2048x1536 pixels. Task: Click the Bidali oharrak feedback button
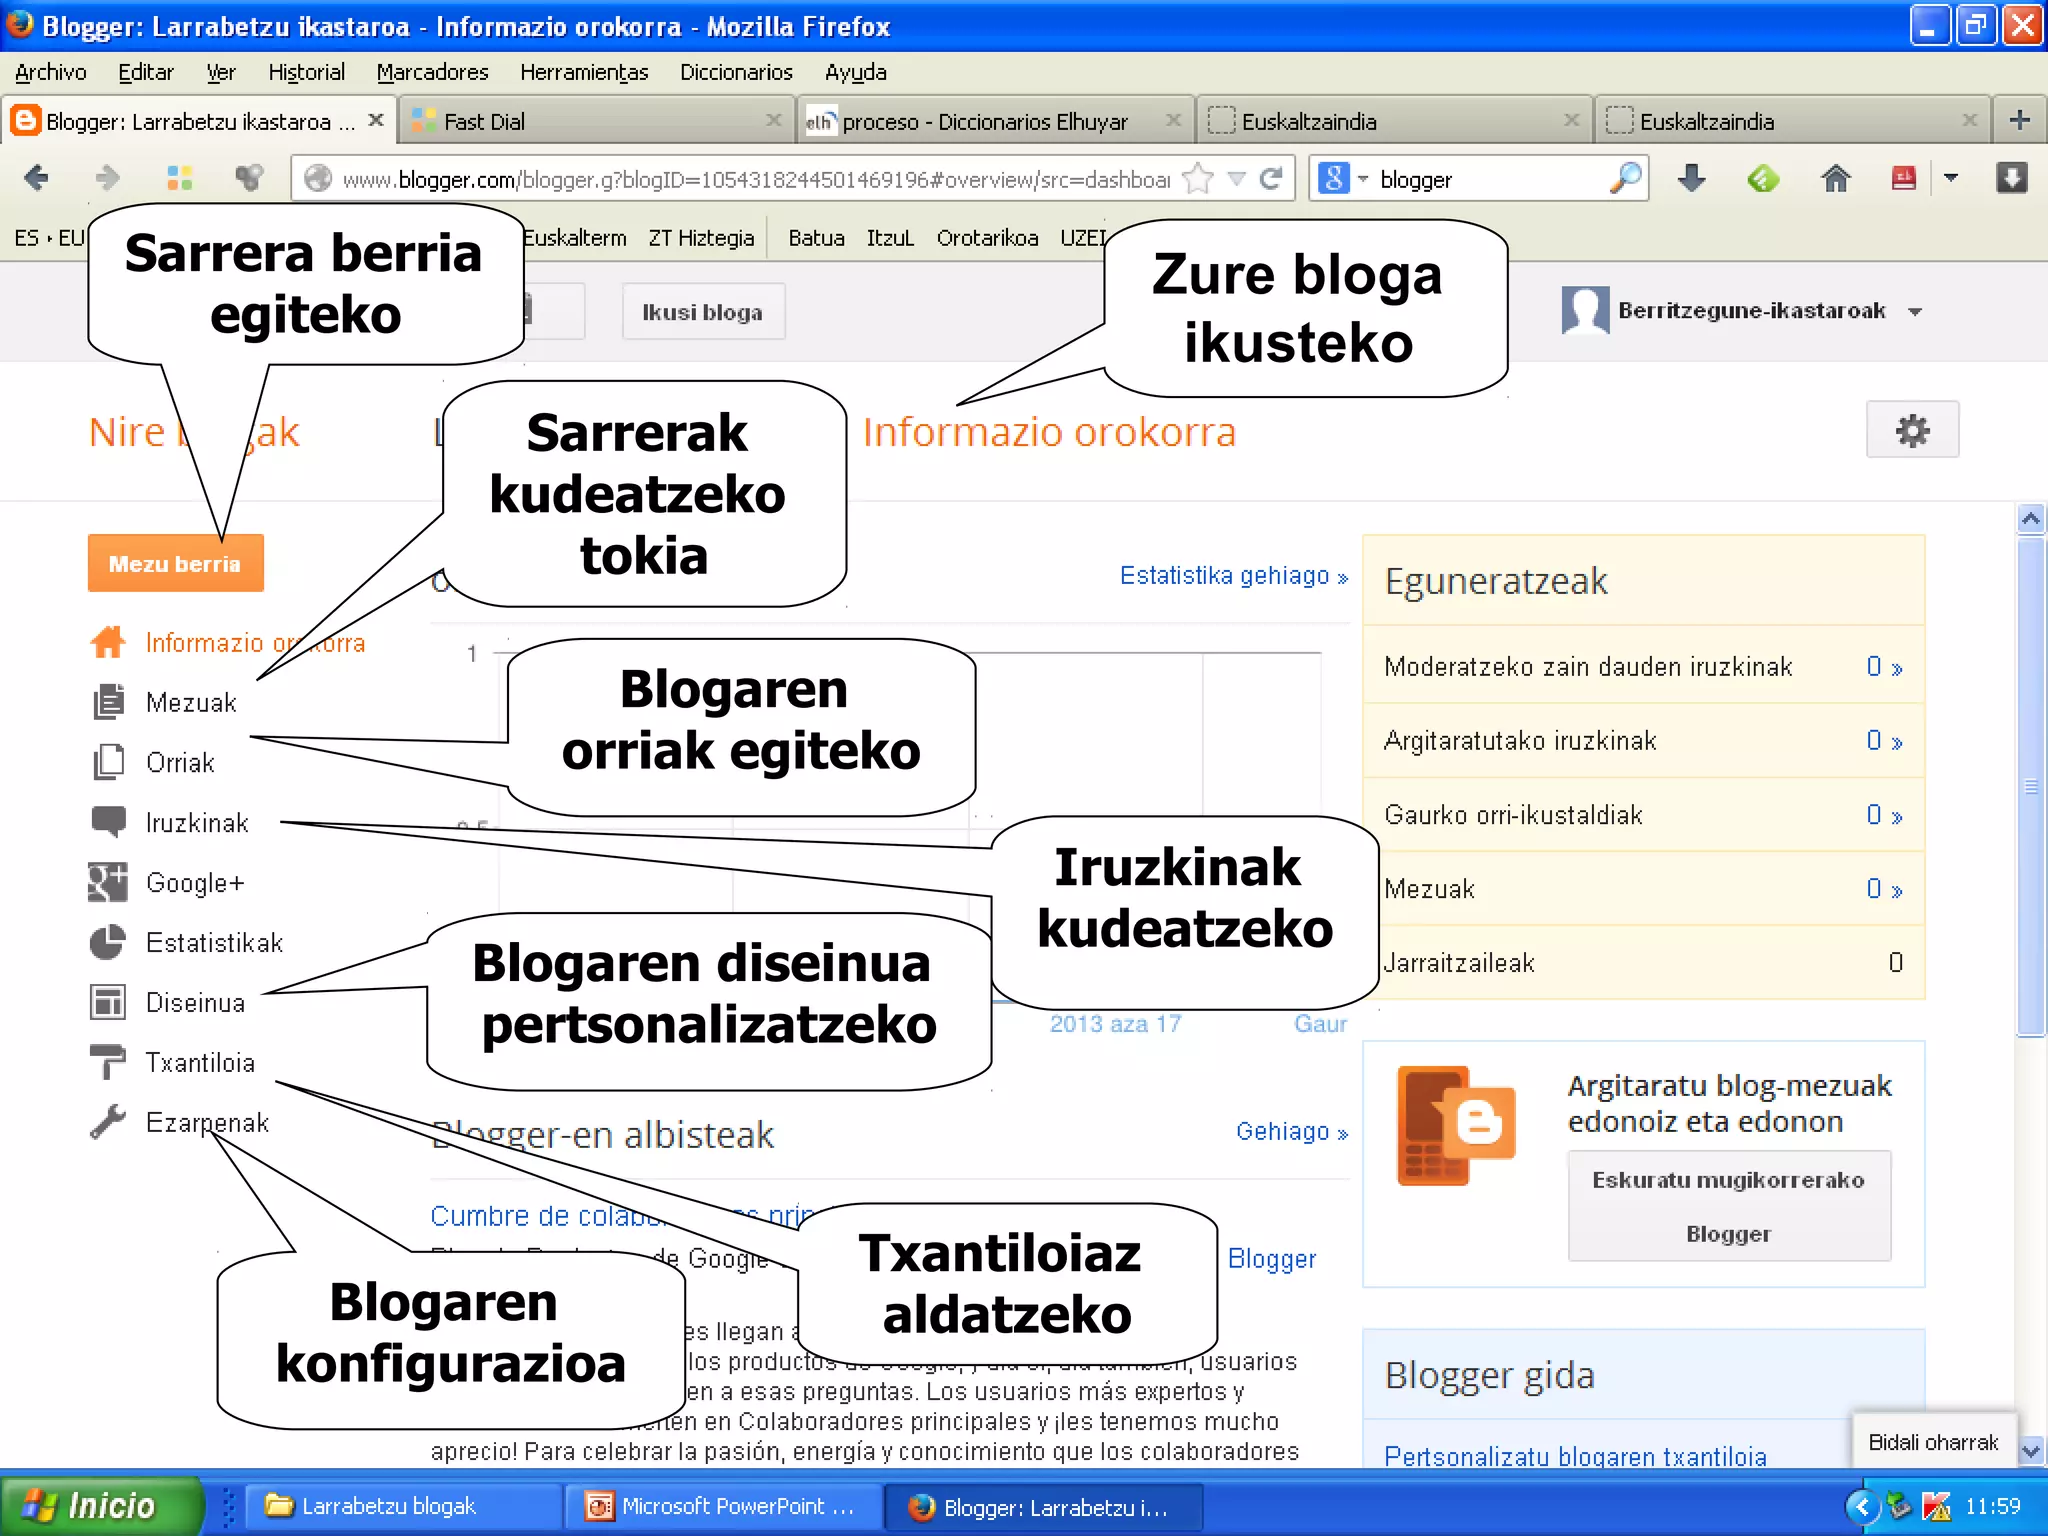tap(1933, 1442)
